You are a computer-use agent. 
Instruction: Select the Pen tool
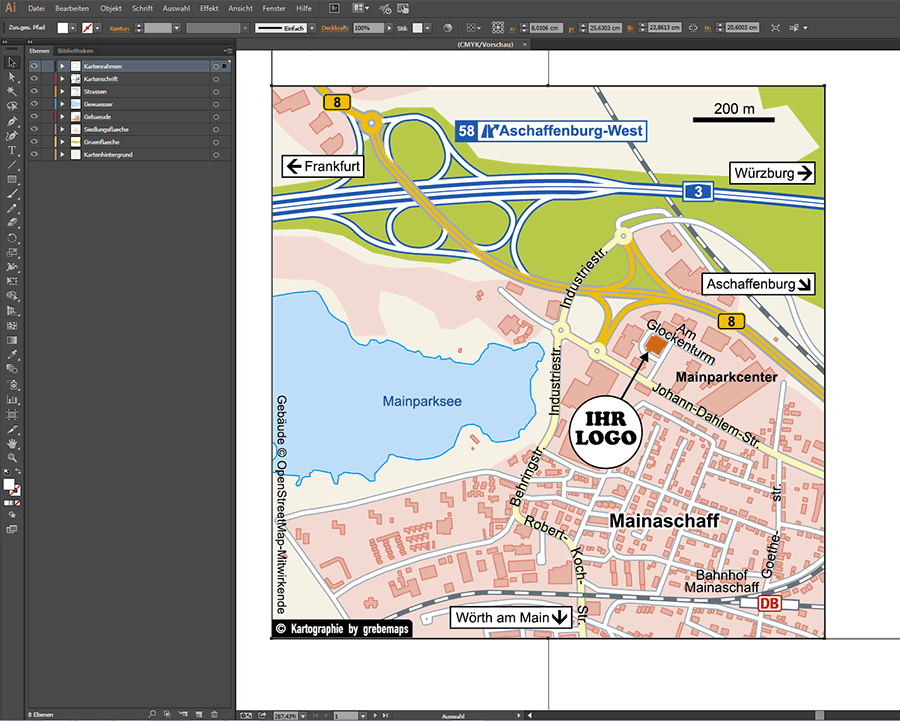12,120
